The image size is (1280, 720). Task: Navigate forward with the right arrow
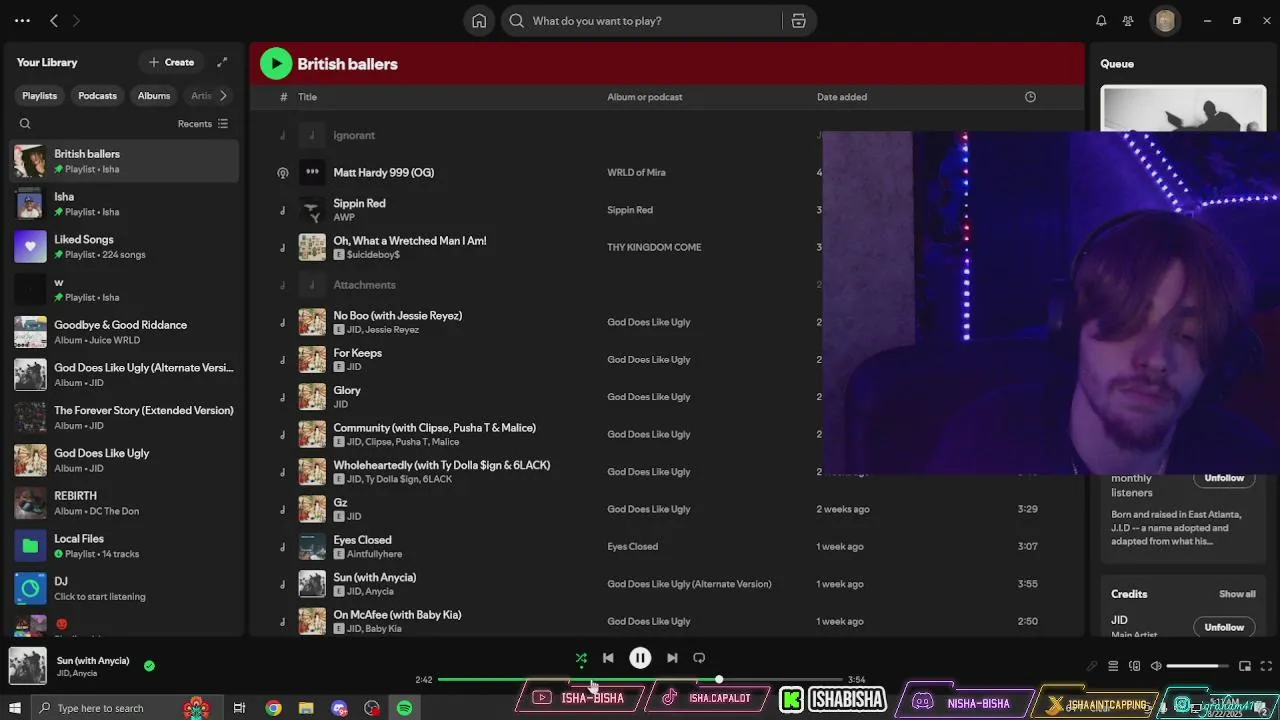click(x=76, y=20)
